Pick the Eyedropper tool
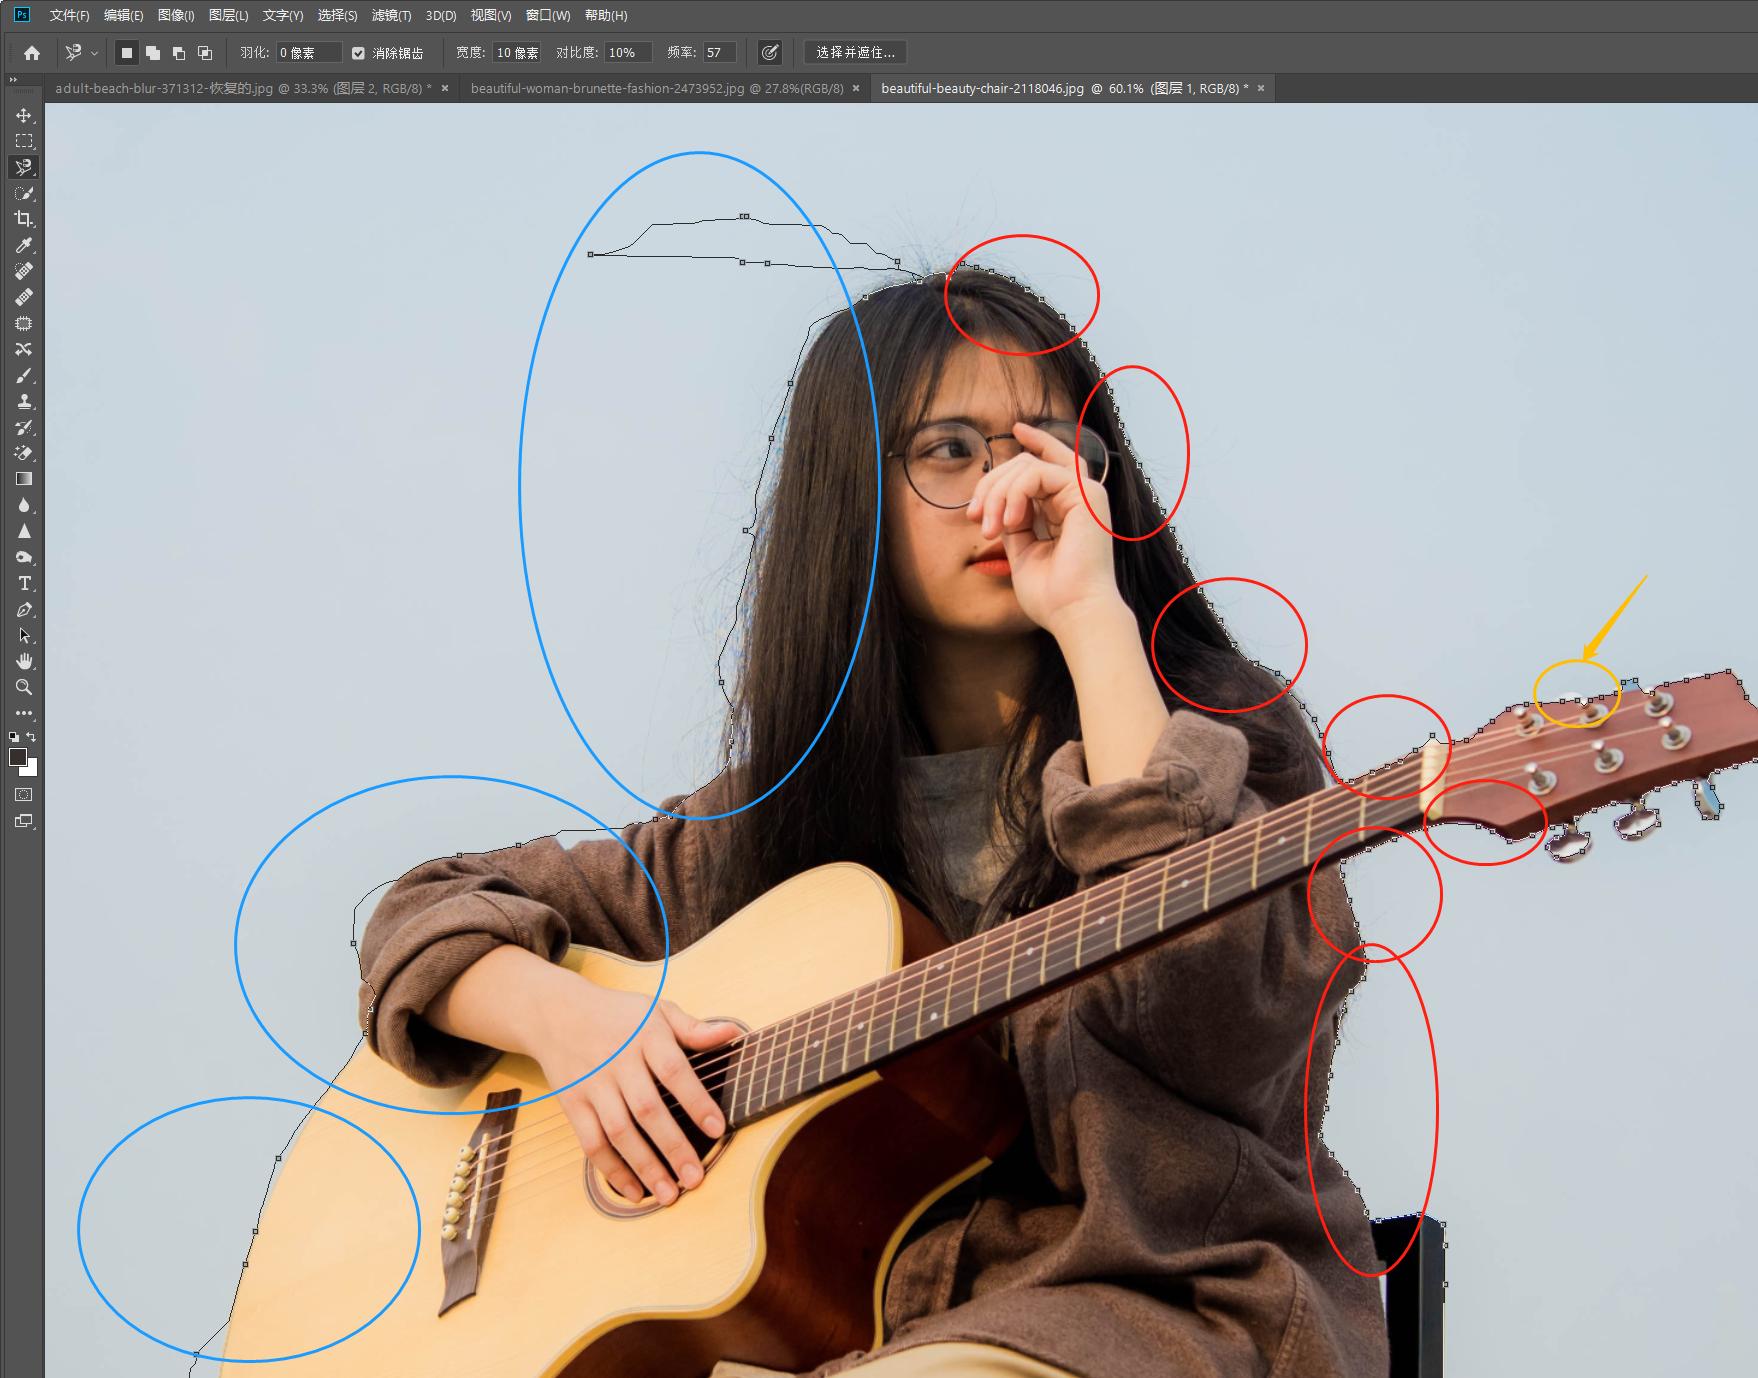The height and width of the screenshot is (1378, 1758). (x=24, y=245)
